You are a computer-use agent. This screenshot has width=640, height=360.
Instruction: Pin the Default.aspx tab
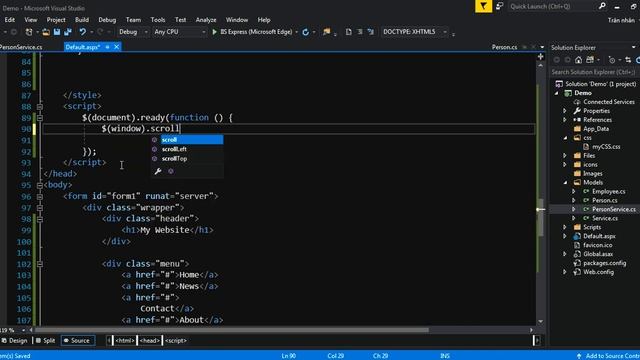pyautogui.click(x=107, y=47)
